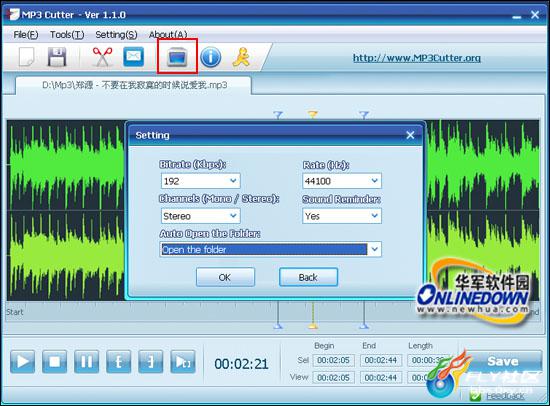Click the Sel Begin time field
Screen dimensions: 550x406
[x=333, y=360]
